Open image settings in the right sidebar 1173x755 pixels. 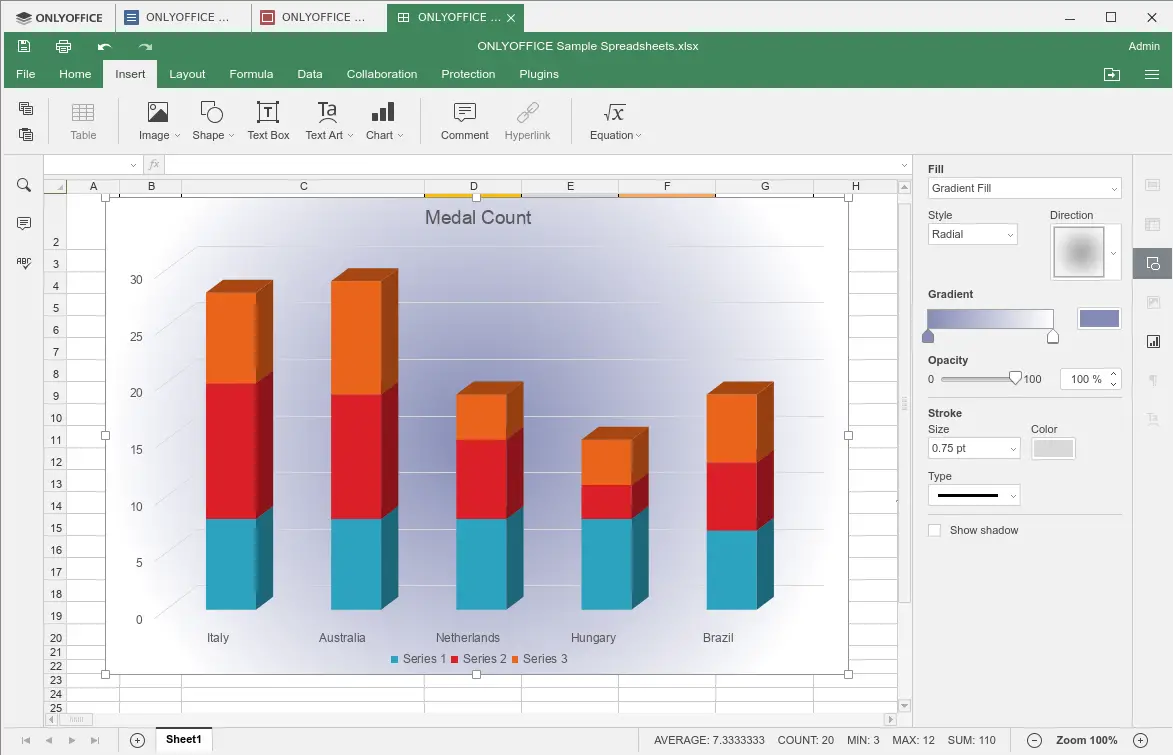[1152, 302]
